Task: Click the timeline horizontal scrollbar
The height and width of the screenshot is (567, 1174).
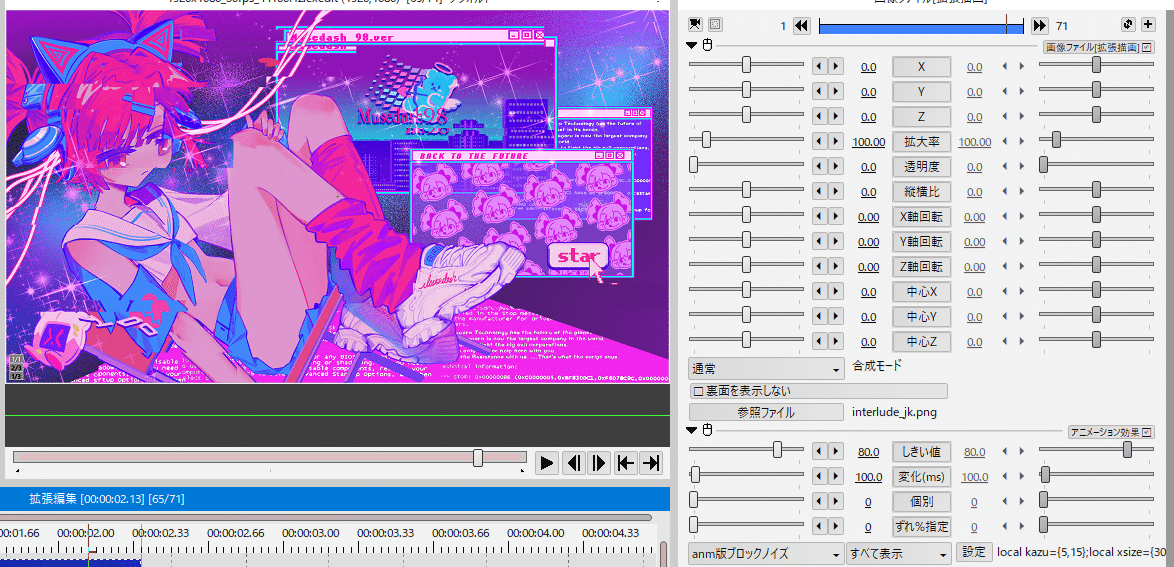Action: 326,517
